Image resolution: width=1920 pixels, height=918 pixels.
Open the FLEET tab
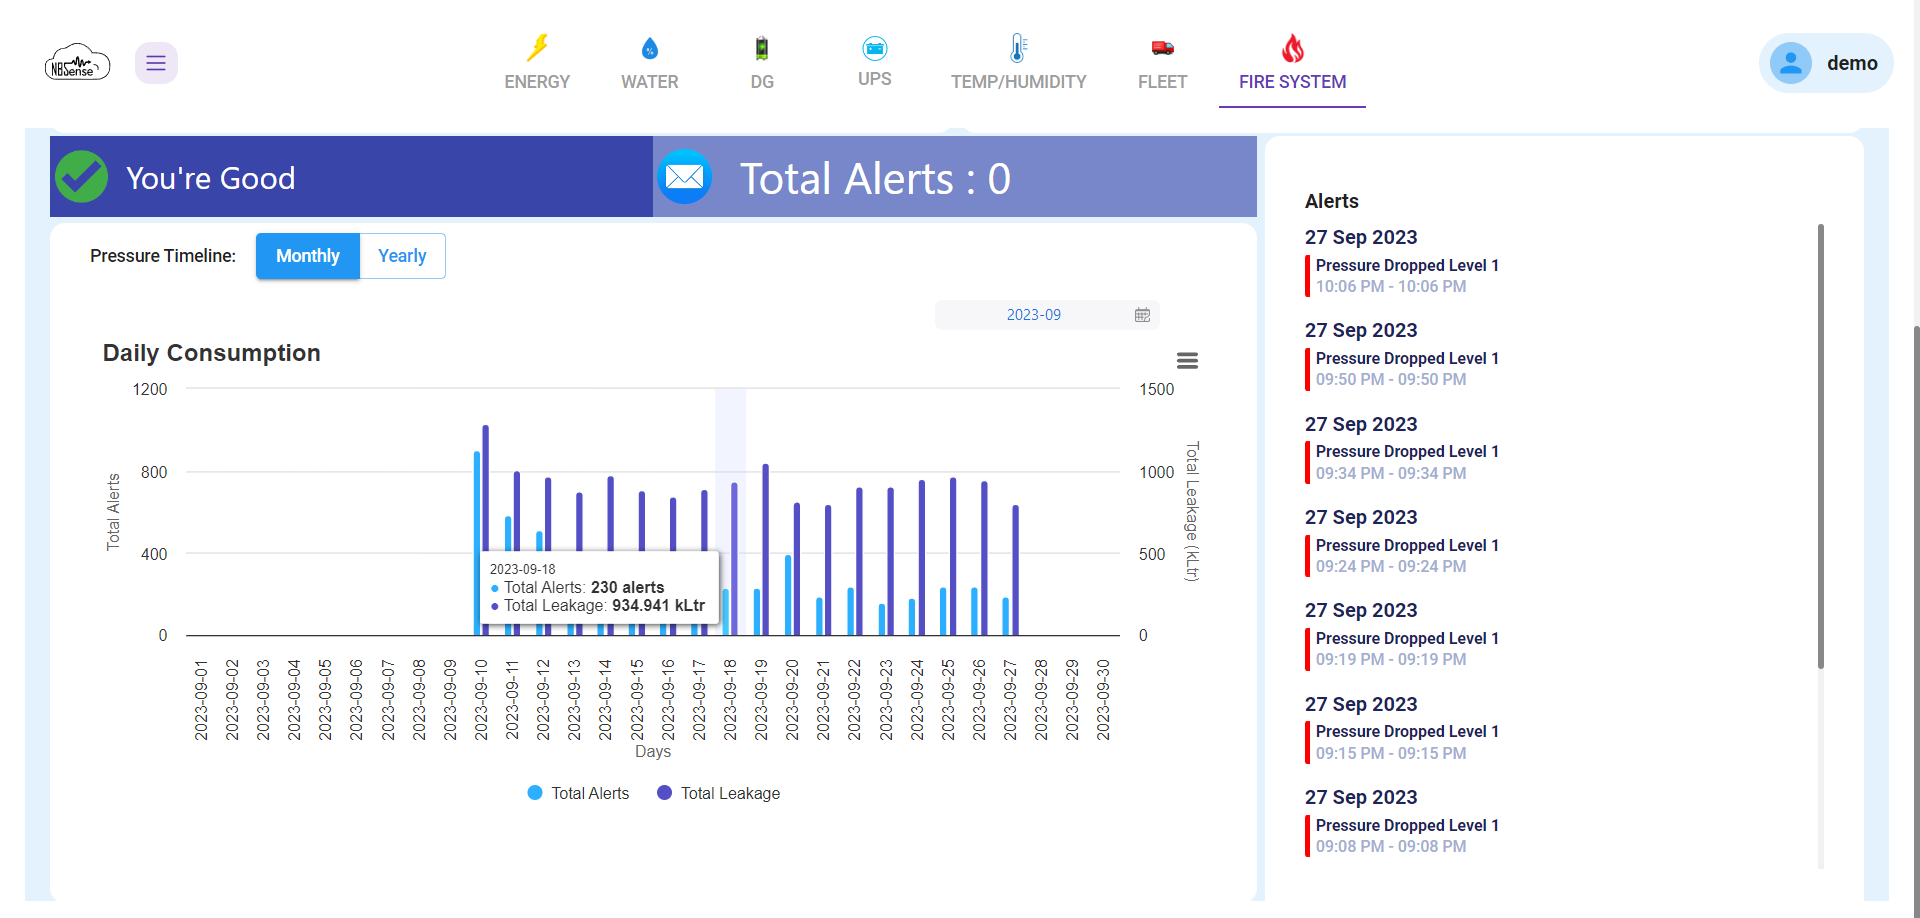[1162, 82]
